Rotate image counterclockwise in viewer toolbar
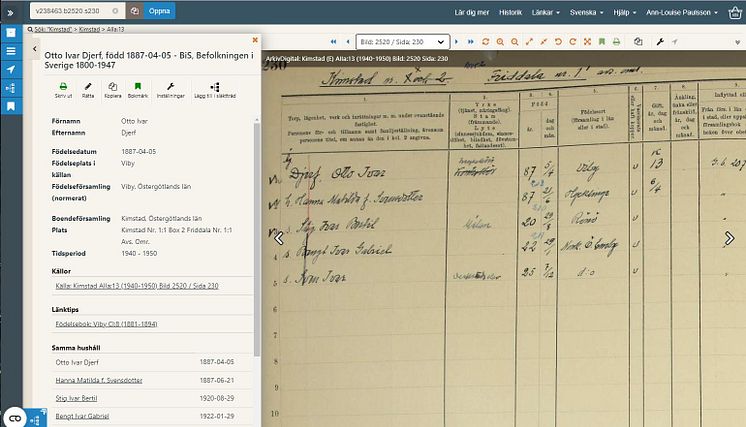The width and height of the screenshot is (746, 427). (558, 42)
